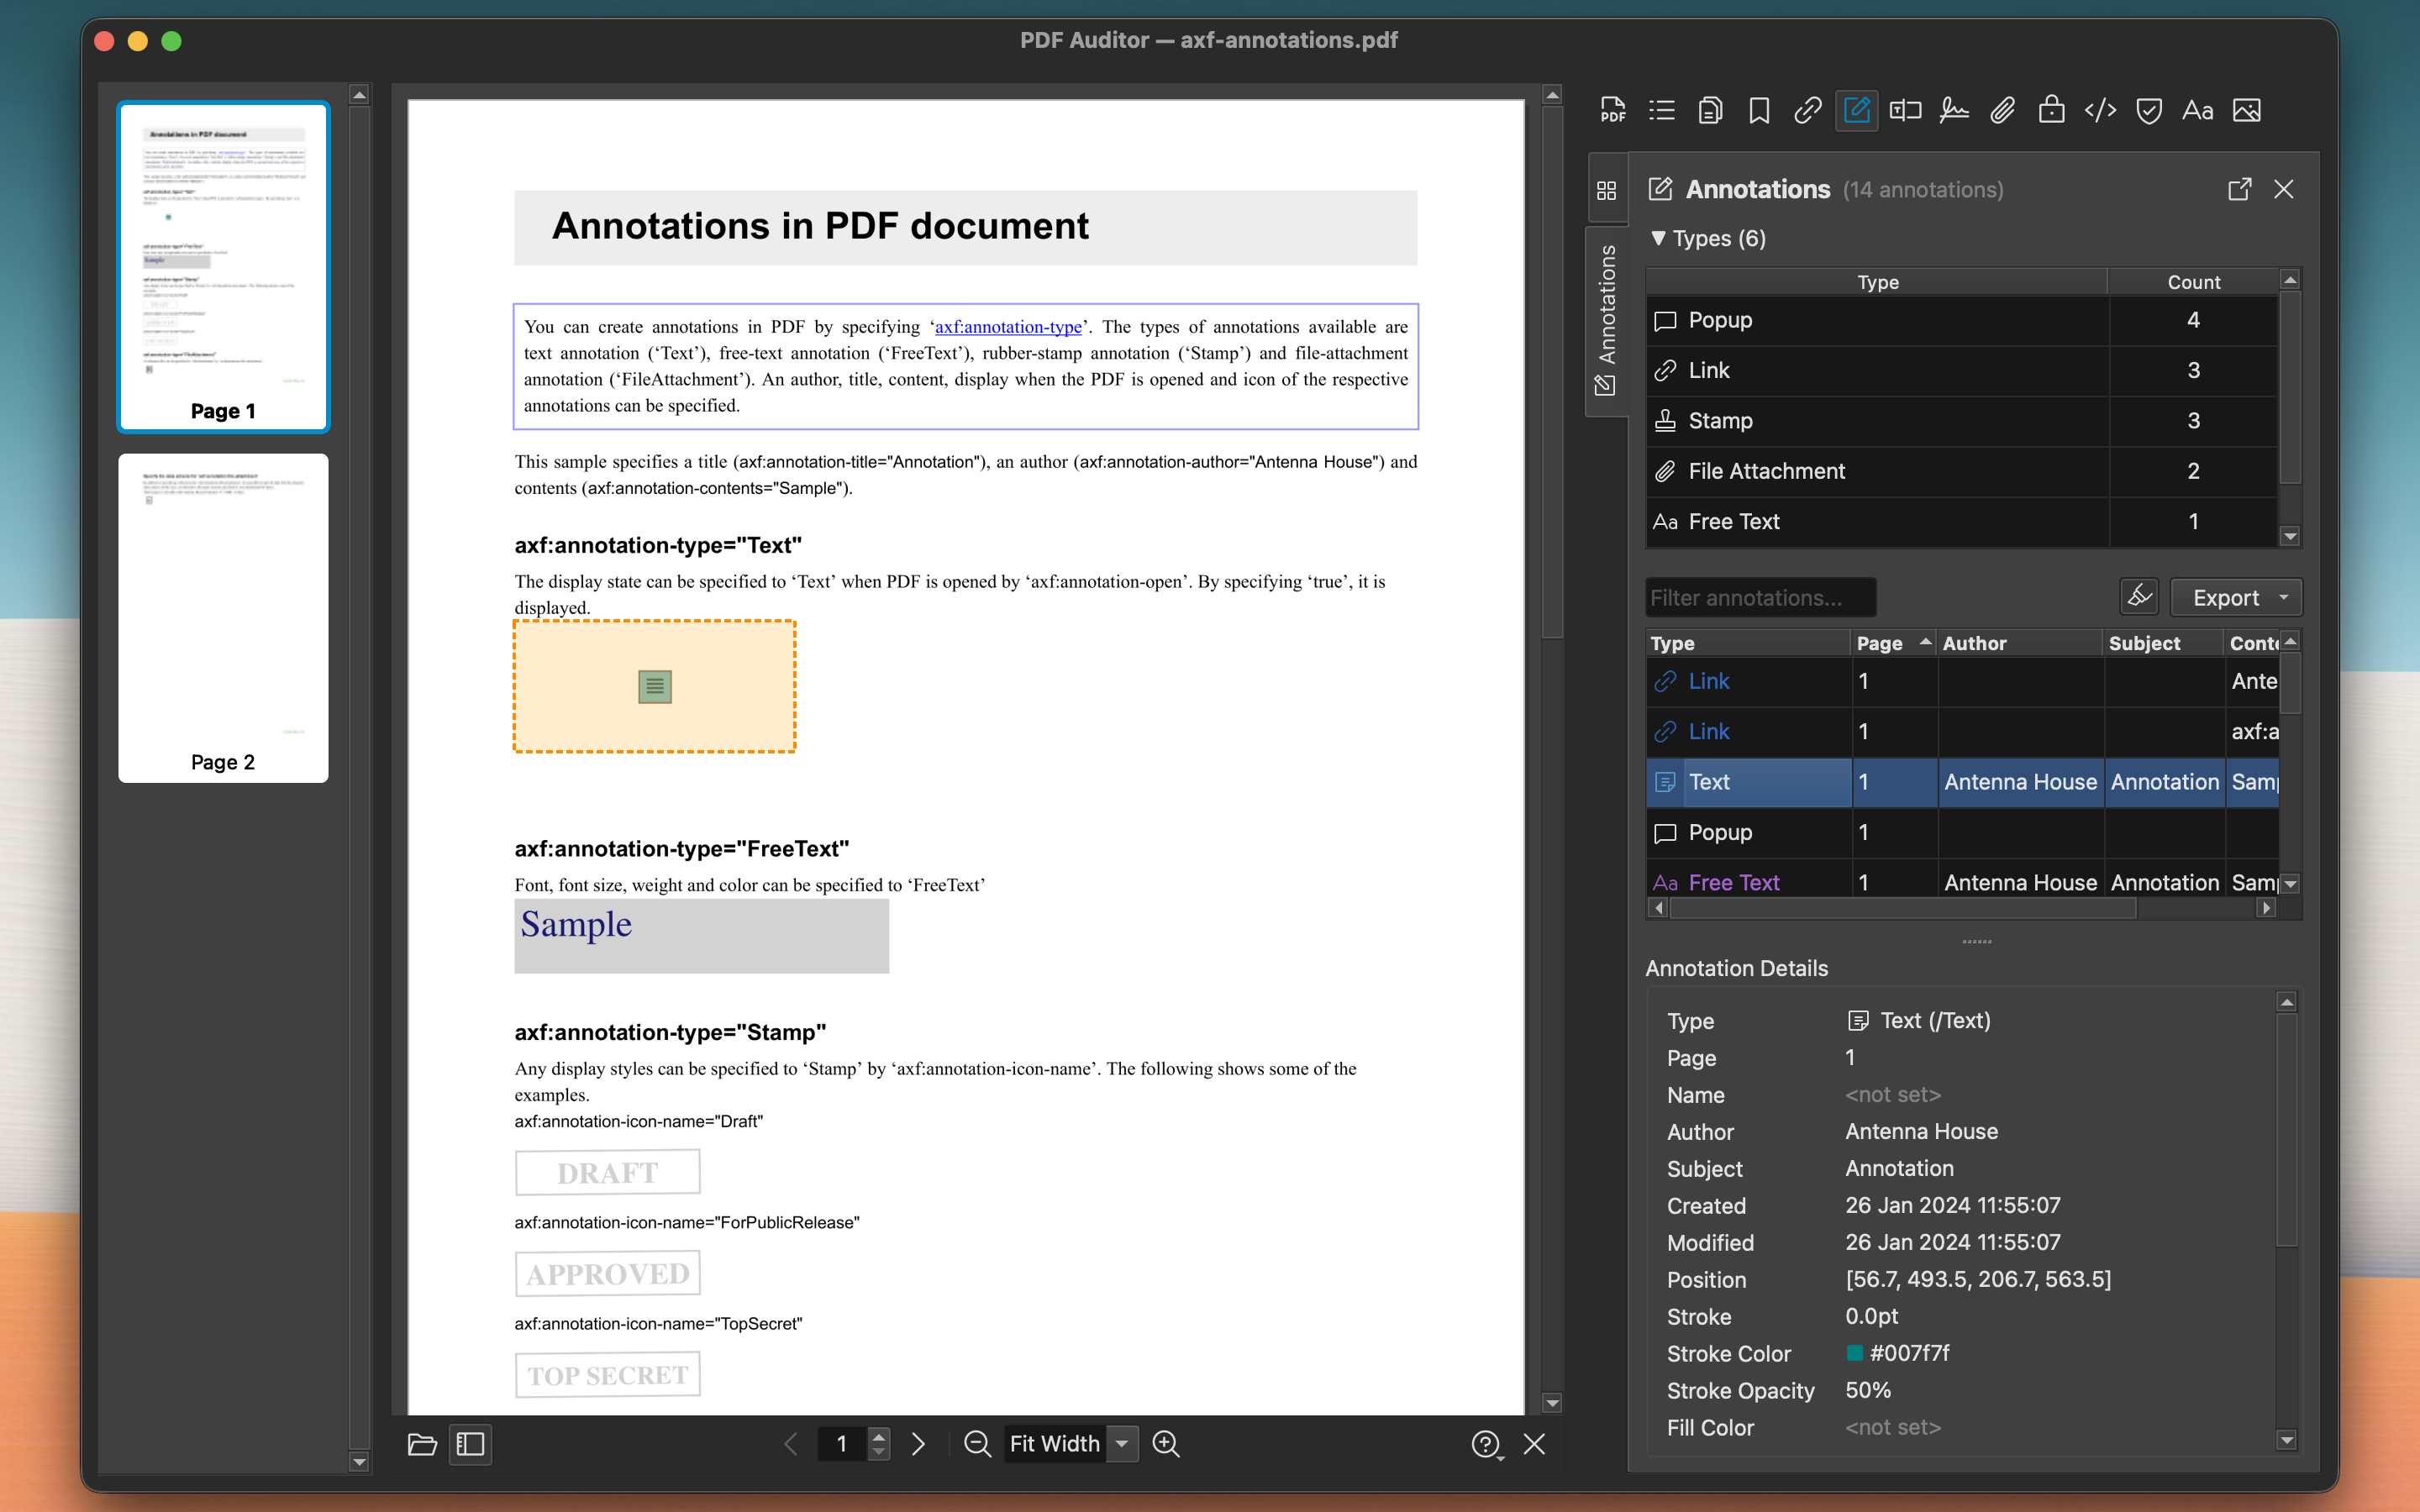The width and height of the screenshot is (2420, 1512).
Task: Click the help button at the bottom
Action: pos(1487,1444)
